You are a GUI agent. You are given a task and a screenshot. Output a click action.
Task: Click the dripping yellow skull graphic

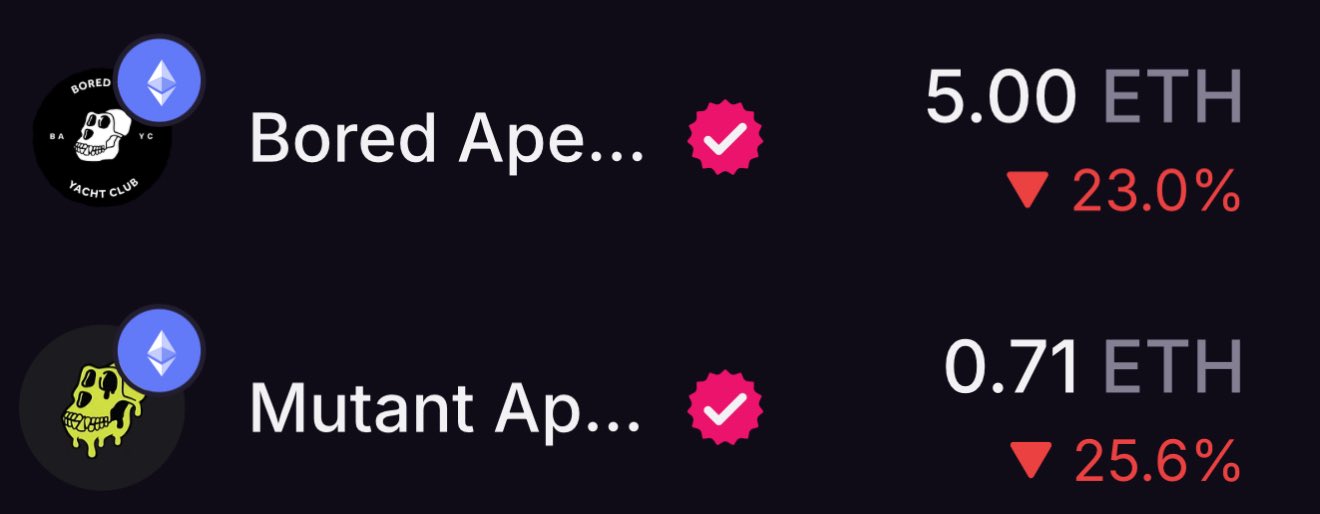click(101, 408)
